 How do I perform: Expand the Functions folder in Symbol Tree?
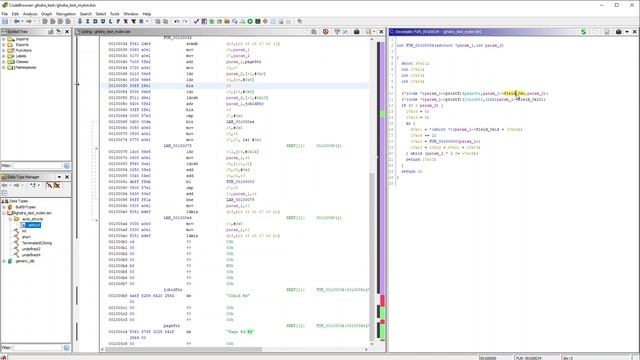pos(4,50)
